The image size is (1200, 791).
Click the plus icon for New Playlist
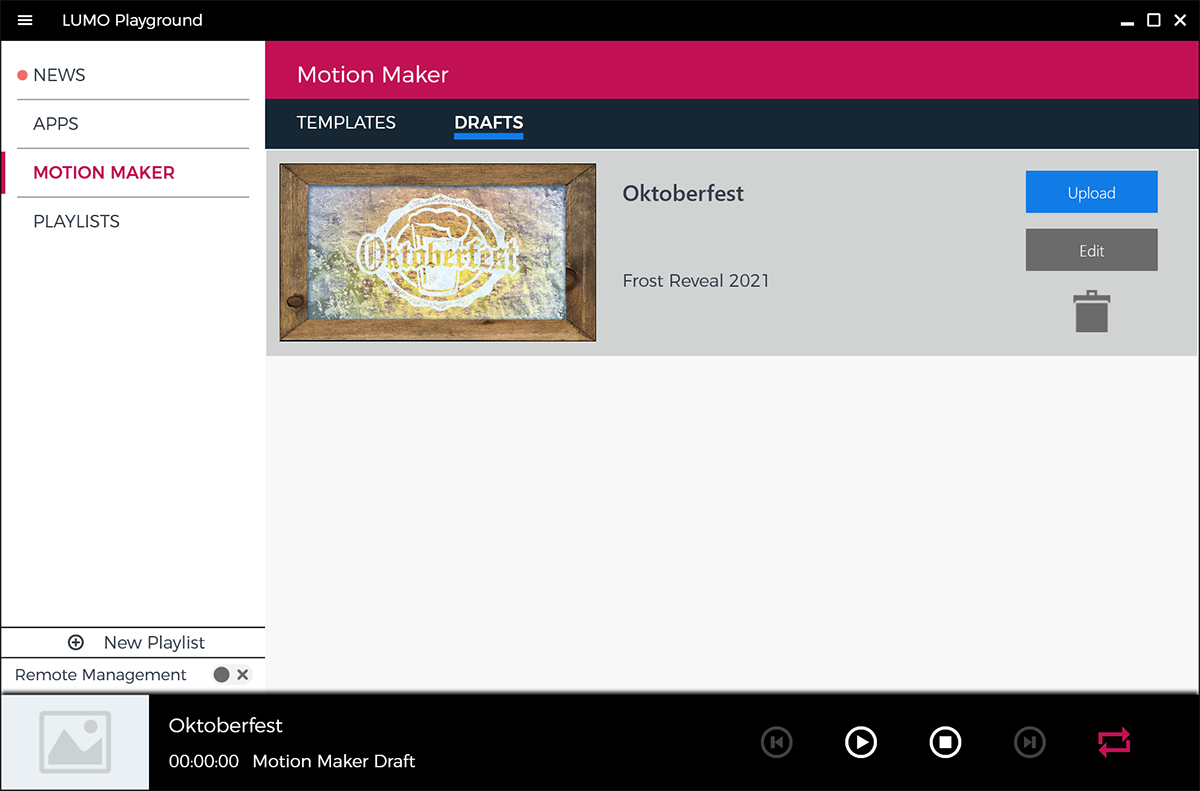76,643
